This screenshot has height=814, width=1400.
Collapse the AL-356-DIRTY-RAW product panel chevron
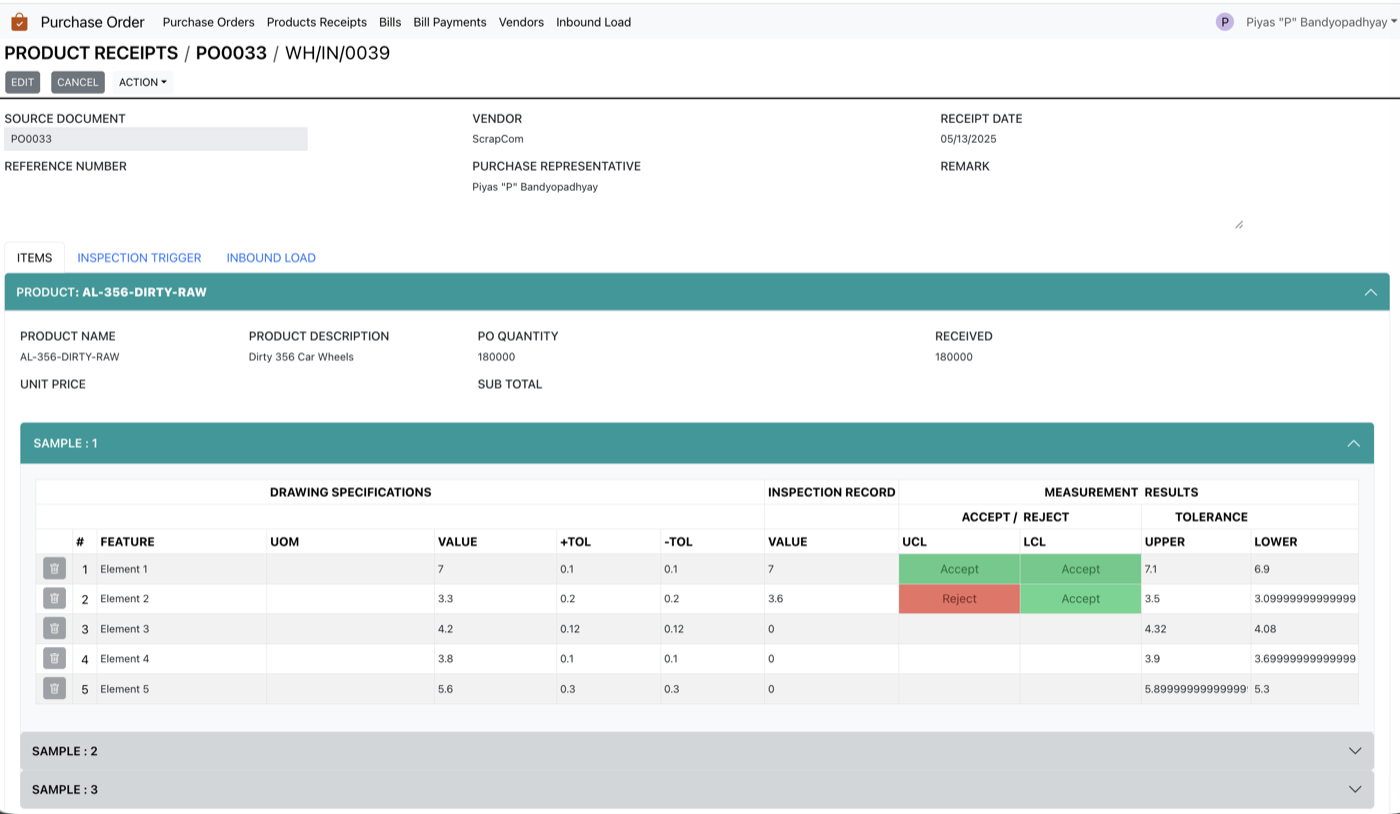pyautogui.click(x=1370, y=292)
